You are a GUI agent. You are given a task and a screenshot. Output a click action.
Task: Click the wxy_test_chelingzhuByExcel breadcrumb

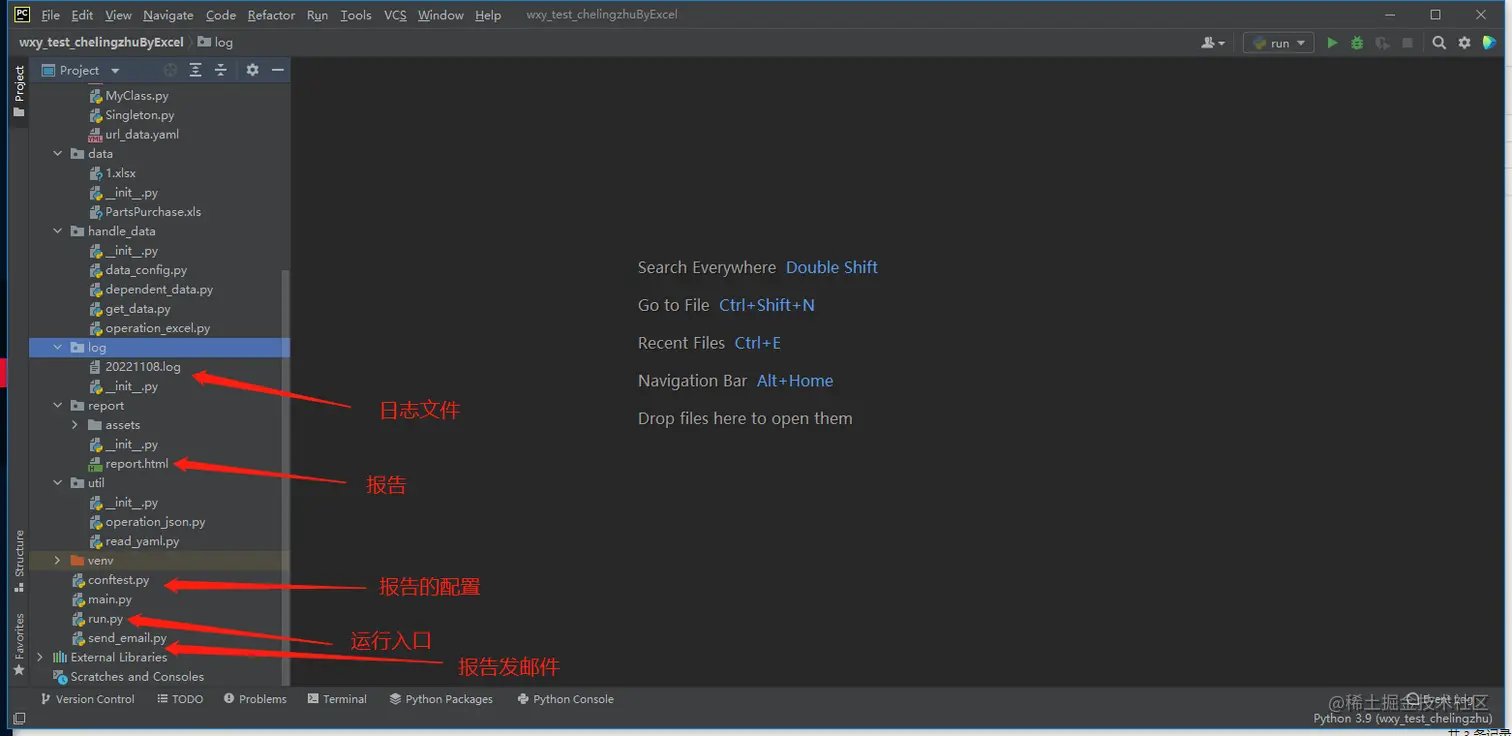tap(101, 43)
